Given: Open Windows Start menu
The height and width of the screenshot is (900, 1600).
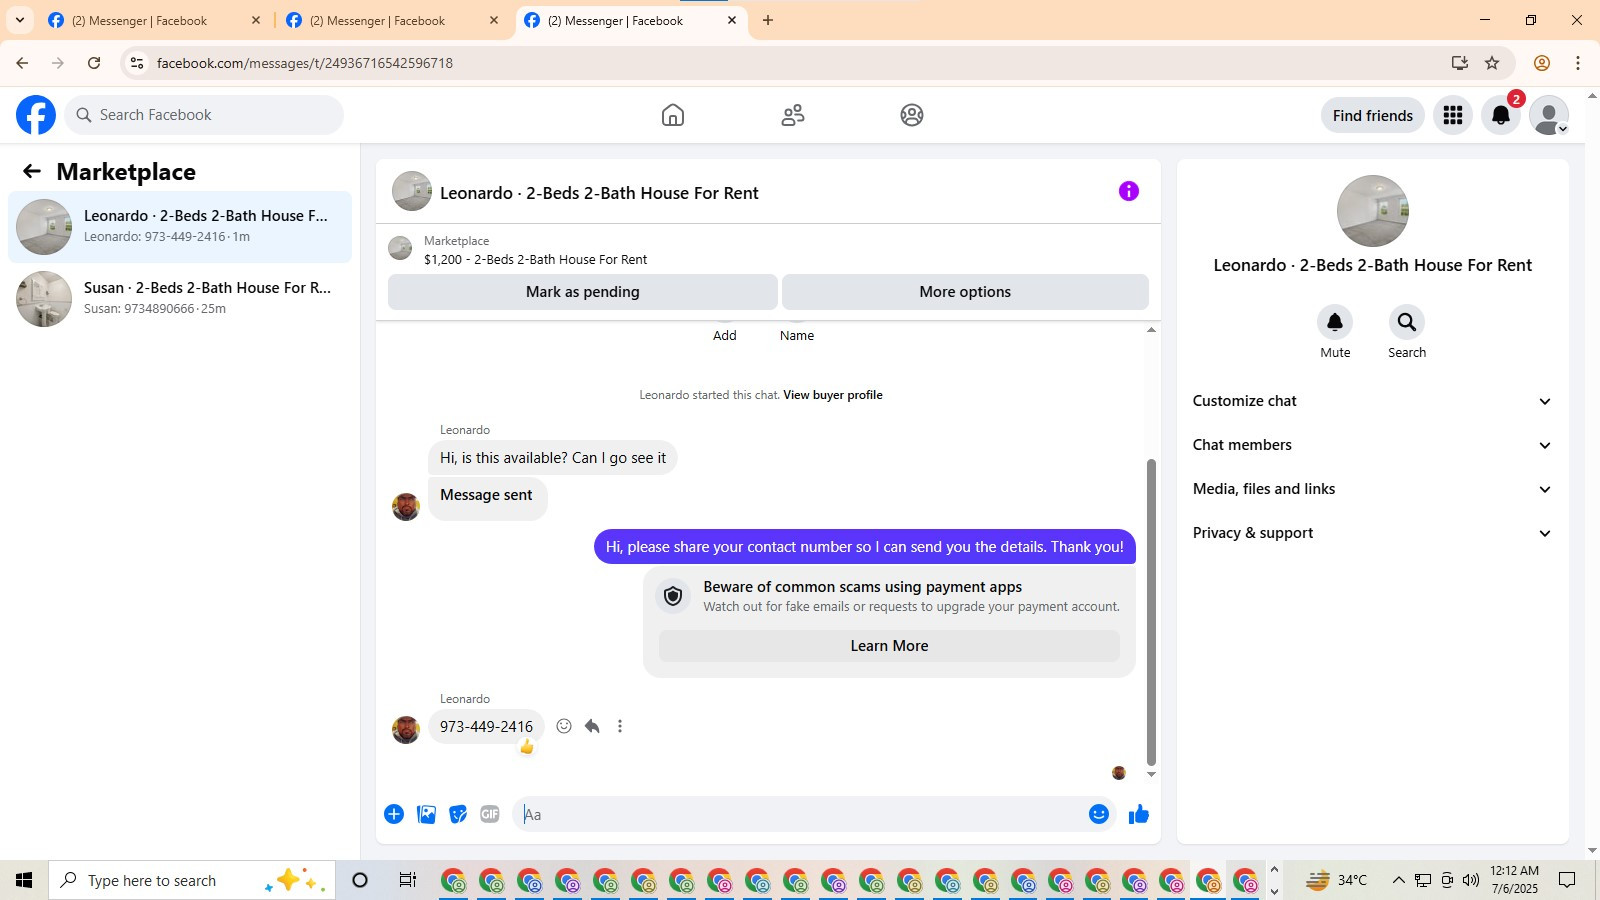Looking at the screenshot, I should [24, 880].
